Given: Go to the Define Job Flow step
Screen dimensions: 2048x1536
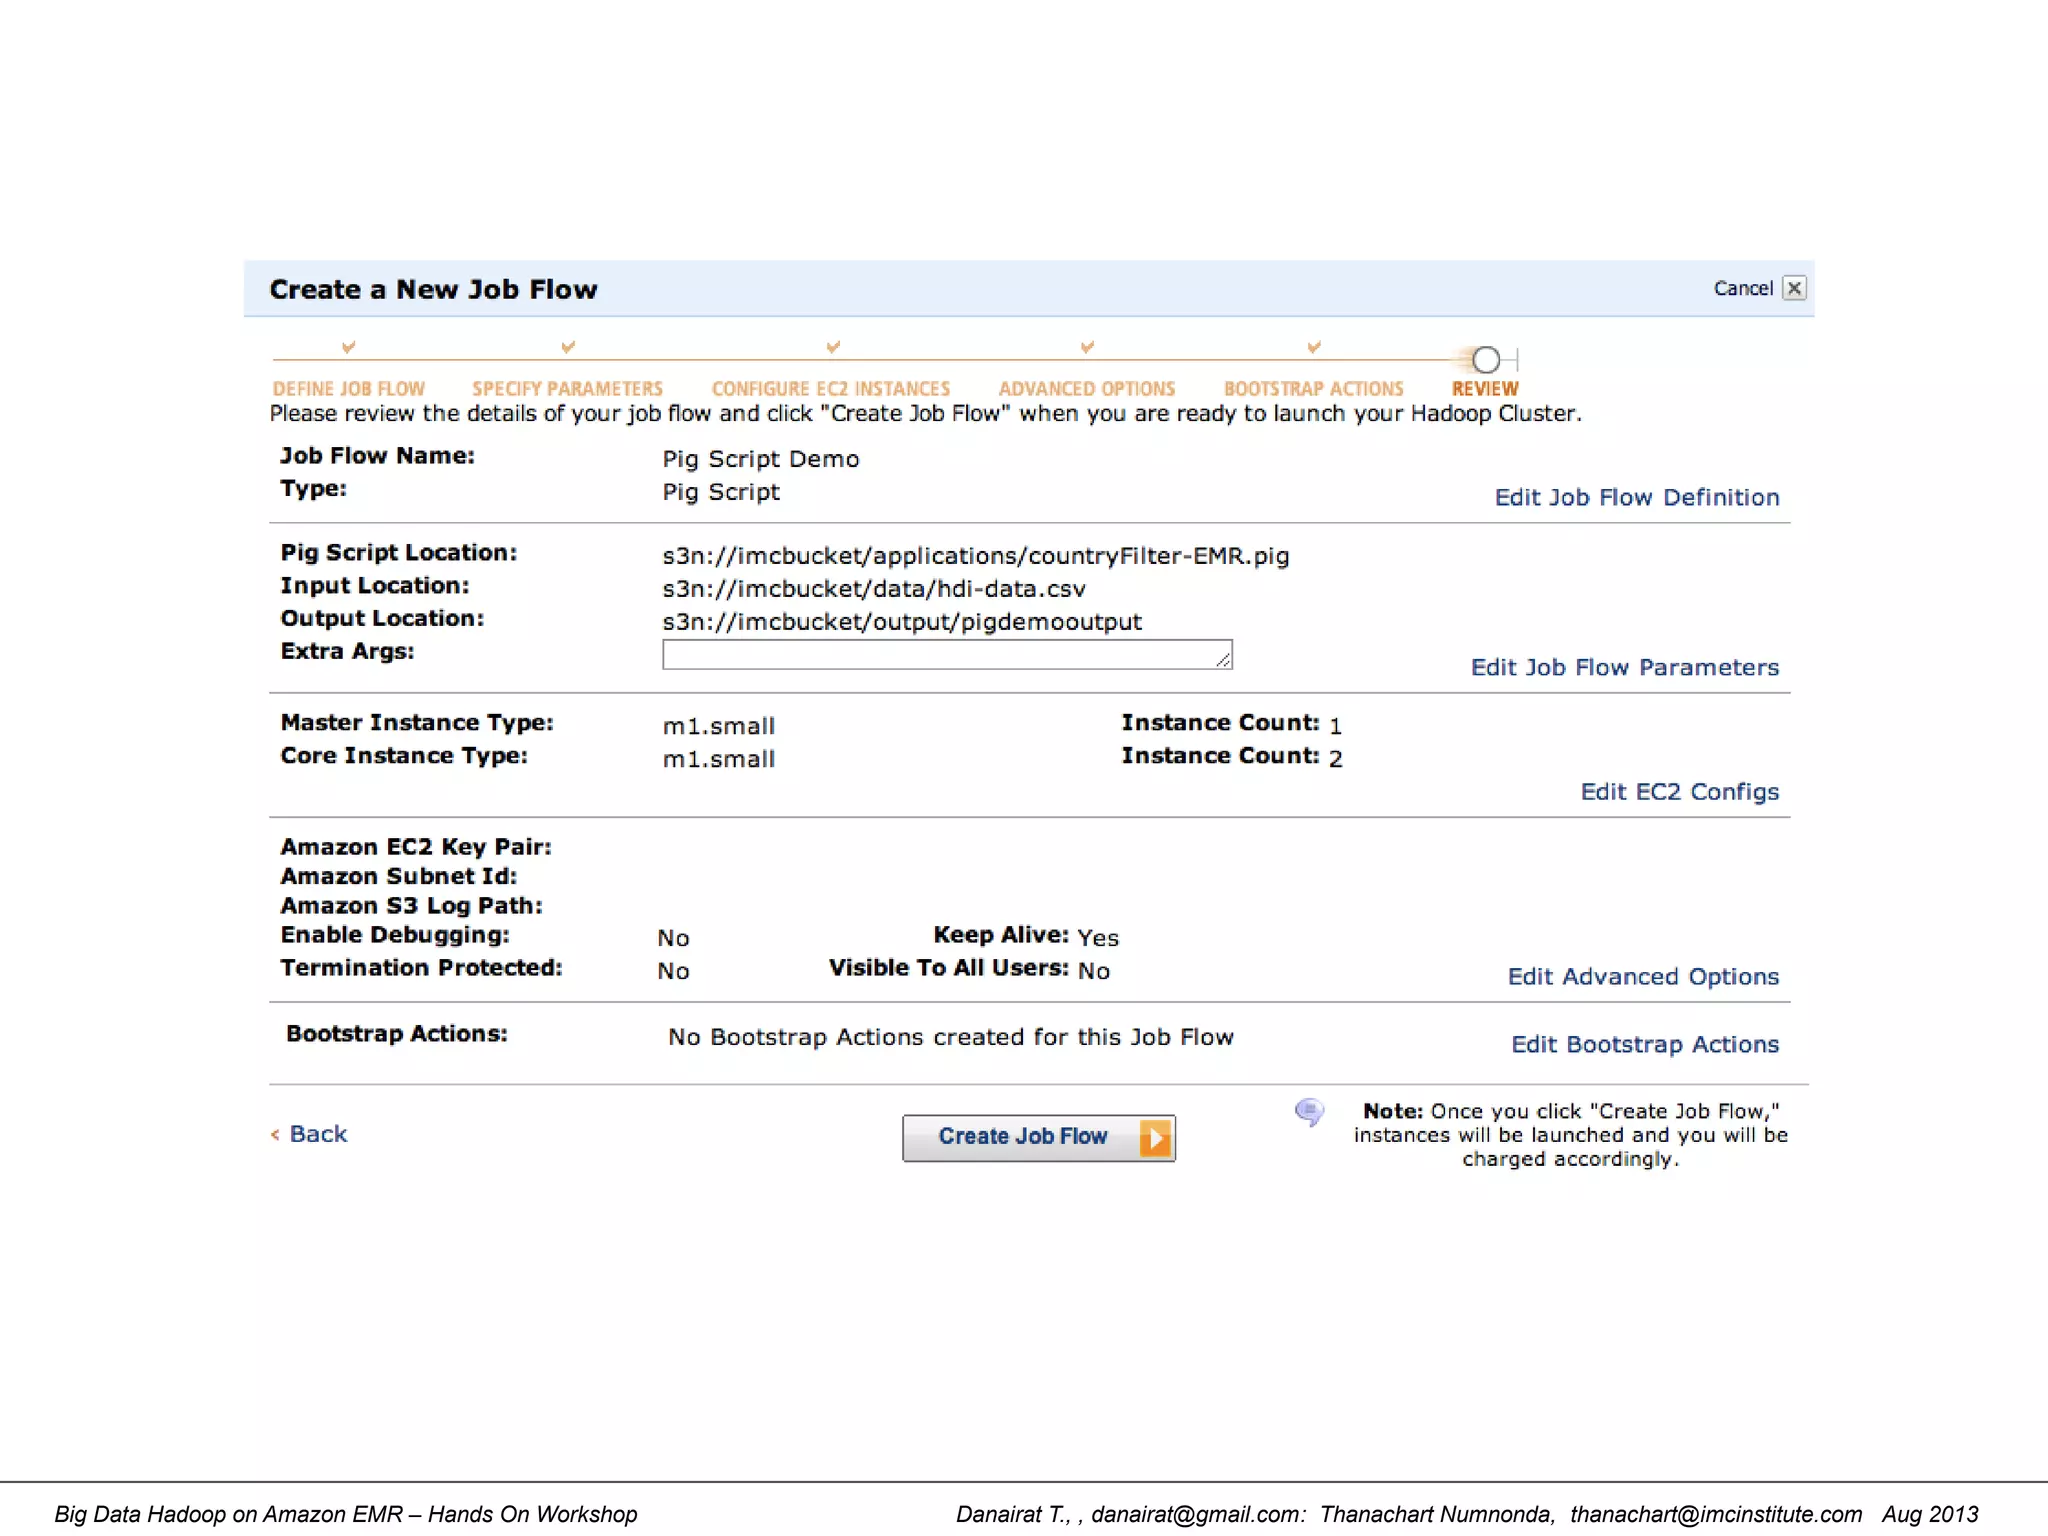Looking at the screenshot, I should 348,389.
